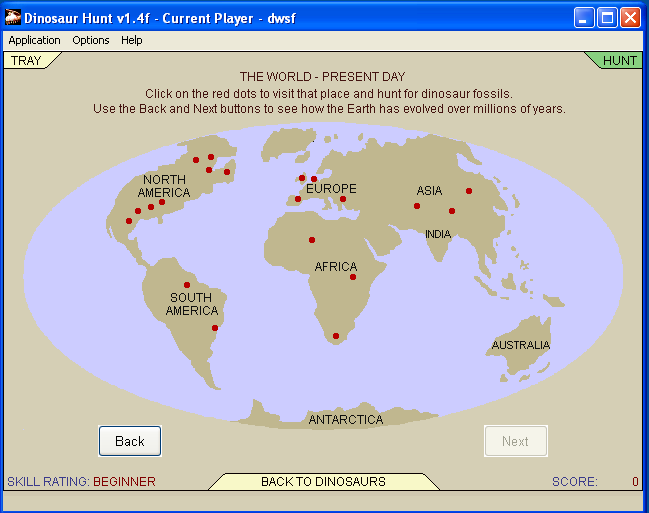Click THE WORLD - PRESENT DAY heading
Image resolution: width=649 pixels, height=513 pixels.
tap(322, 77)
